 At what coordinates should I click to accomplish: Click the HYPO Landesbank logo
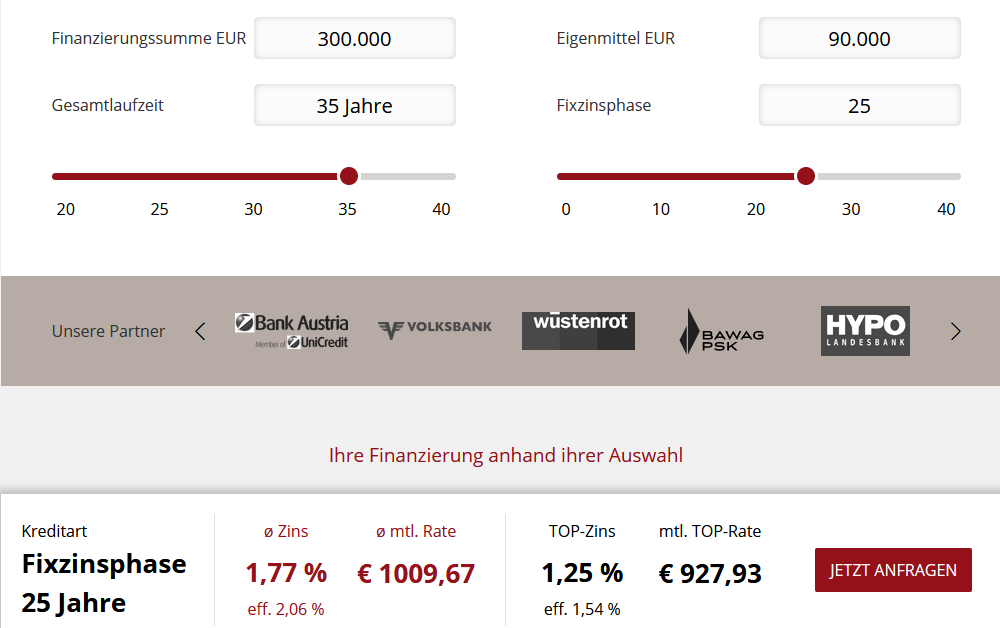pos(865,331)
